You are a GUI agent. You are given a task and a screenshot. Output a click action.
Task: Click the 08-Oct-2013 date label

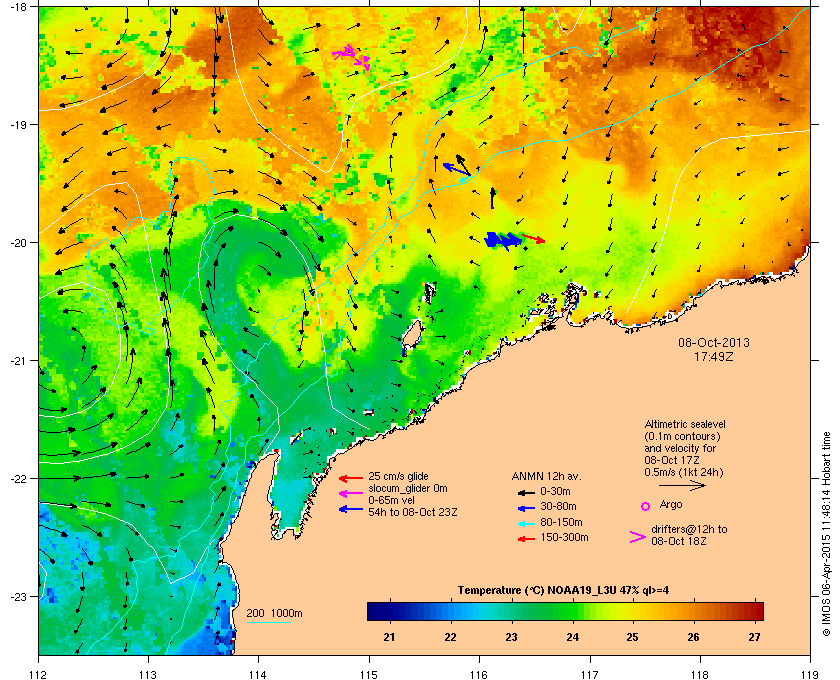tap(714, 342)
